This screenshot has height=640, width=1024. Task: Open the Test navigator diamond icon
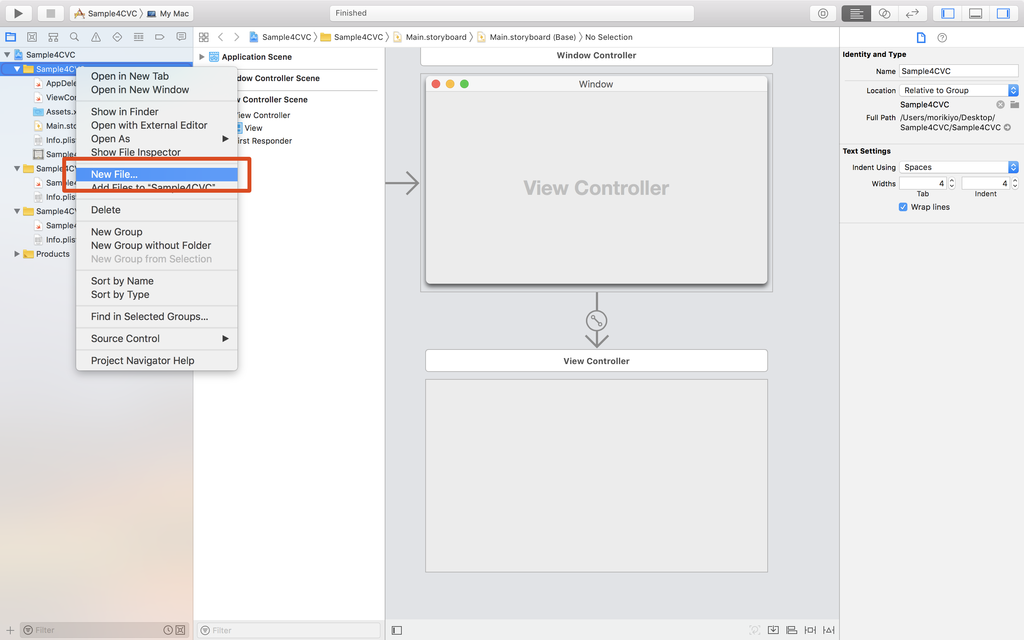[117, 37]
